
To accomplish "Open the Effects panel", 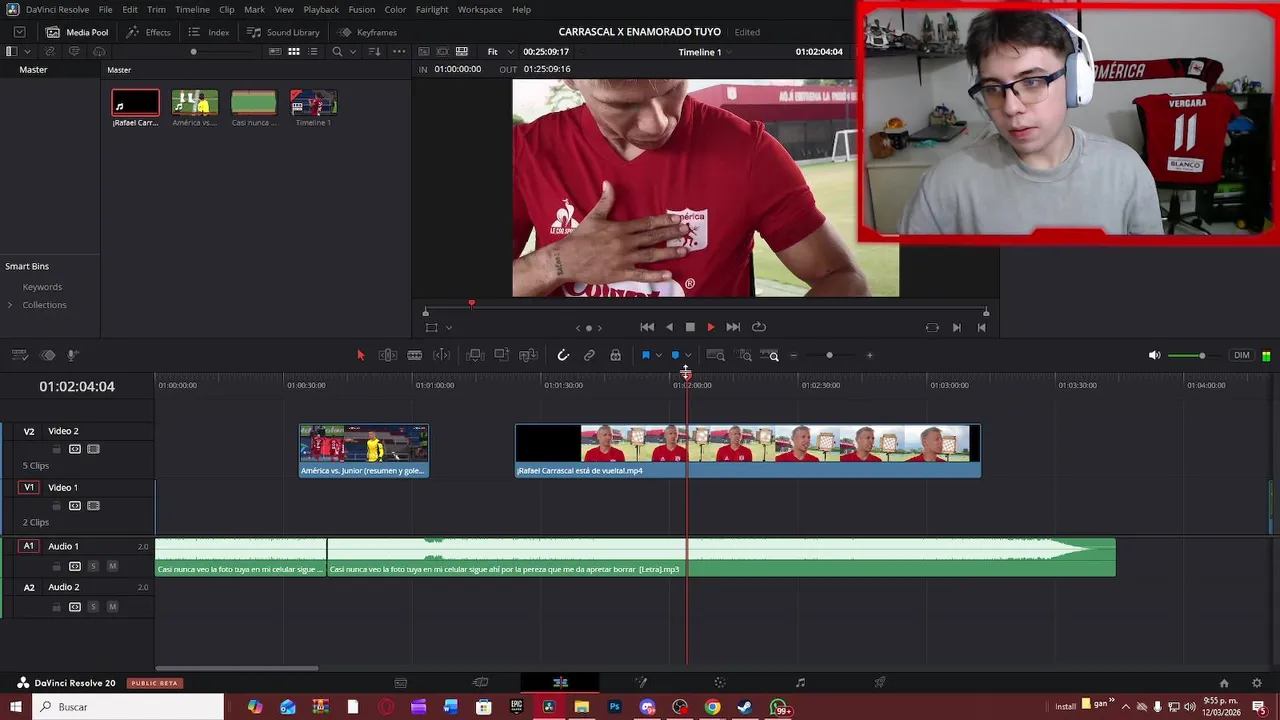I will click(148, 32).
